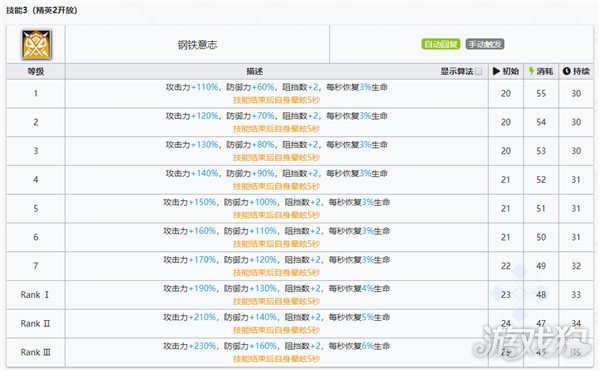Click description line 攻击力+130%，防御力+80%
The width and height of the screenshot is (600, 371).
coord(277,145)
